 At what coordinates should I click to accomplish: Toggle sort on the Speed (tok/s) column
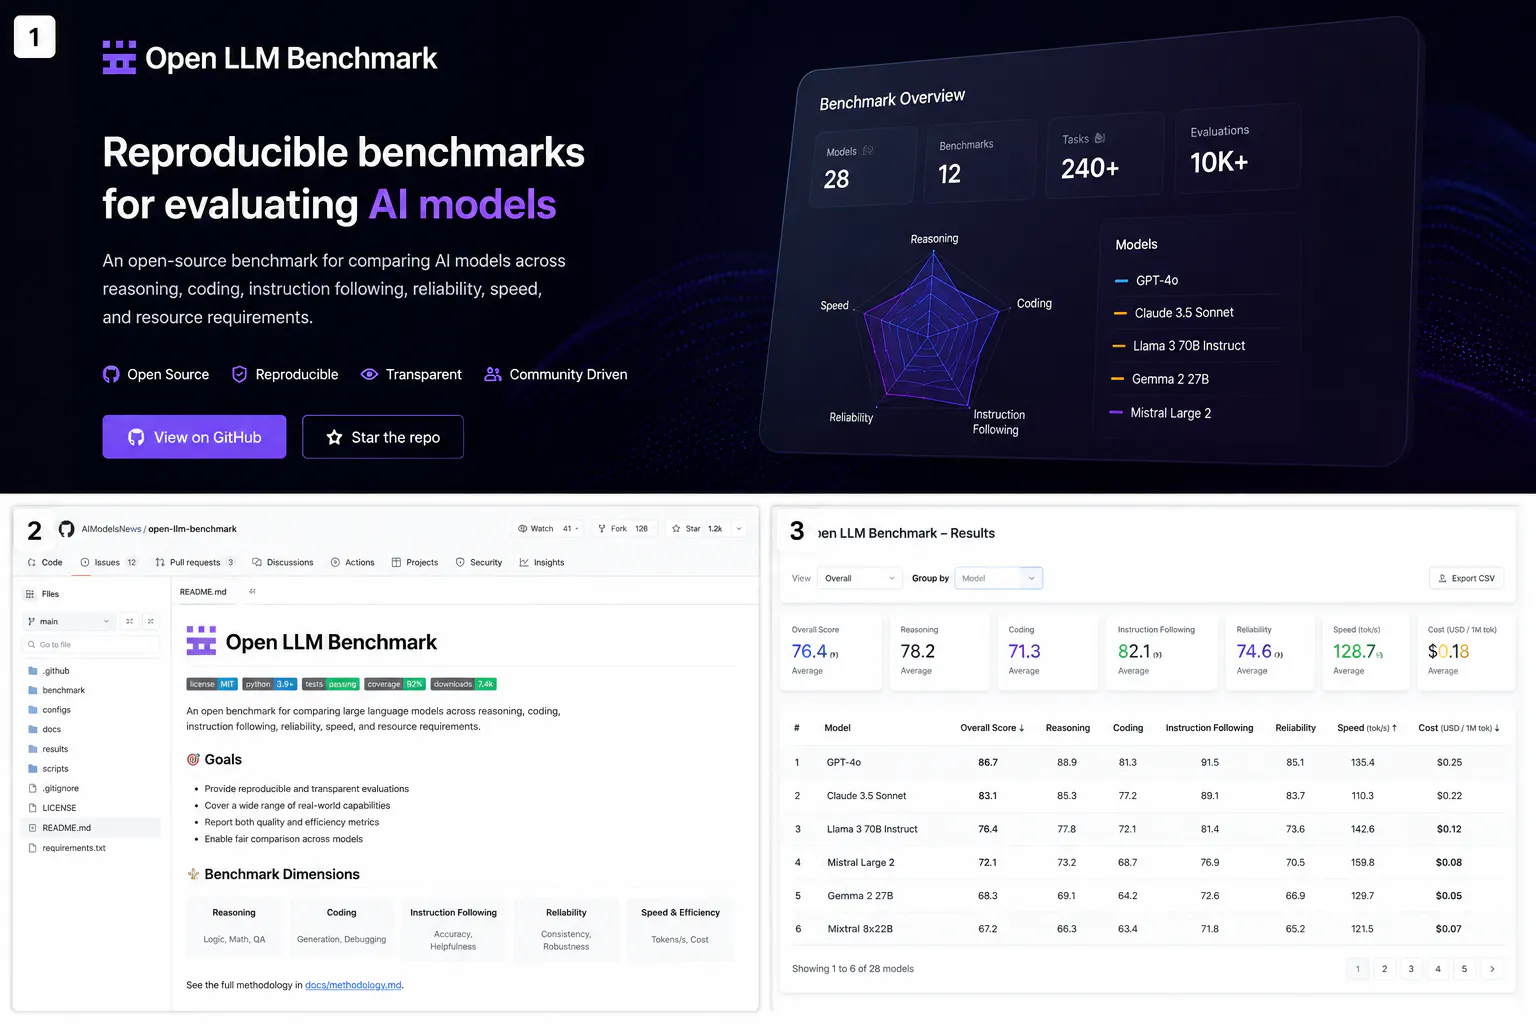1367,728
